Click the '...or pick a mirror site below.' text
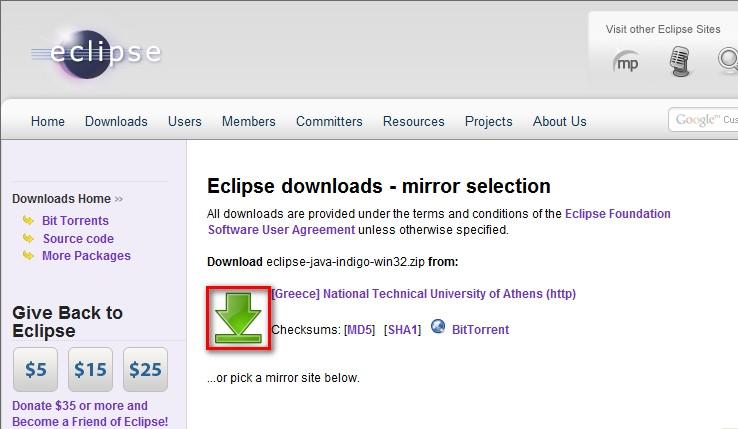The height and width of the screenshot is (429, 738). pyautogui.click(x=283, y=378)
